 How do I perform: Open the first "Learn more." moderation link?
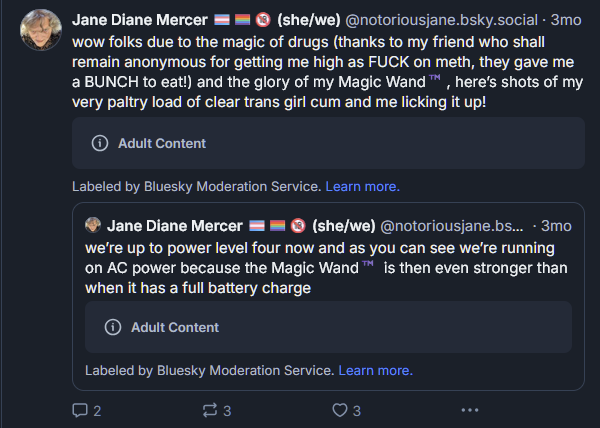[362, 186]
